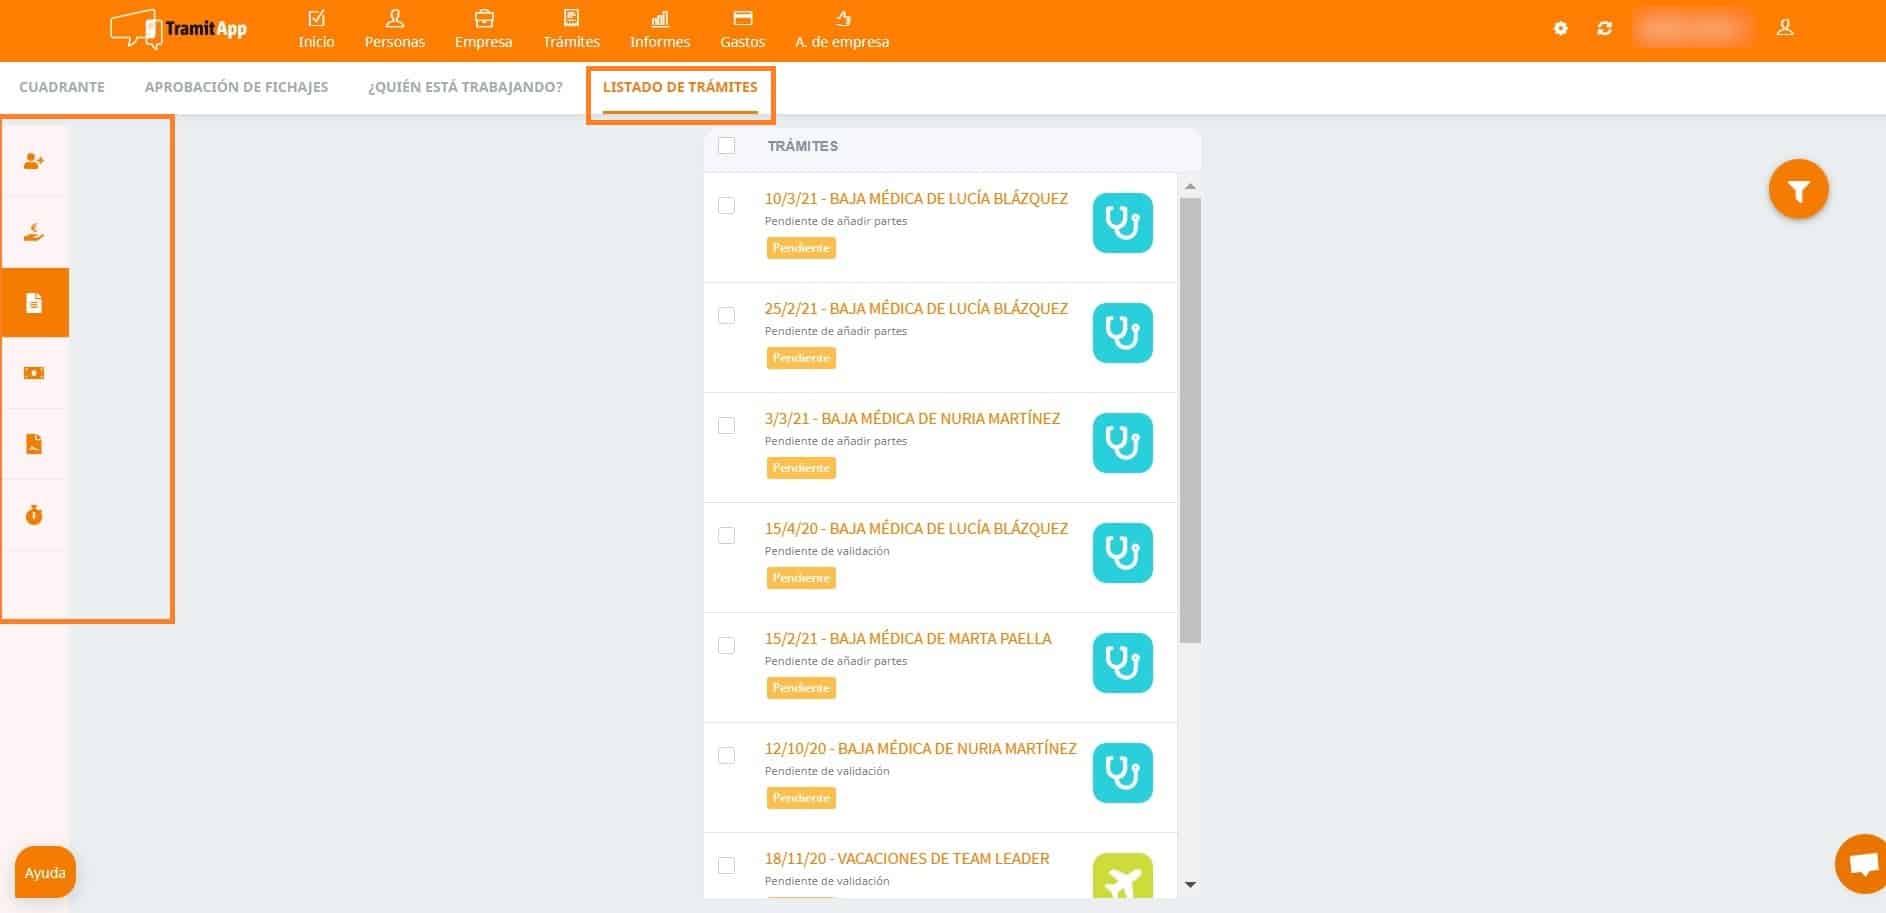This screenshot has height=913, width=1886.
Task: Select the checkbox for 12/10/20 Nuria Martínez
Action: pyautogui.click(x=727, y=756)
